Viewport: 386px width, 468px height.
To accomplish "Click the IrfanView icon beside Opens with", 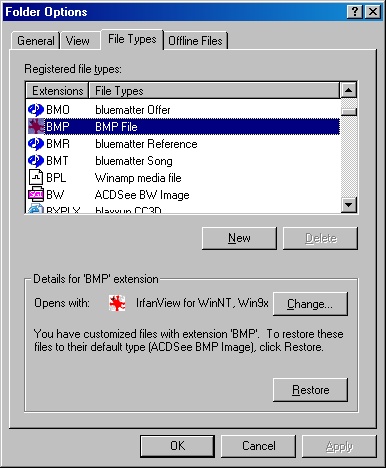I will pos(117,303).
